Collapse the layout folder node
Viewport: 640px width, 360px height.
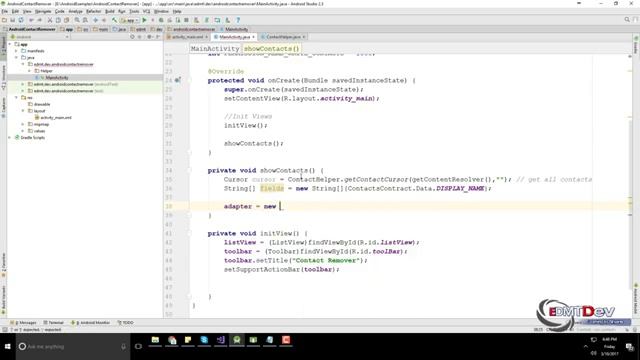click(x=23, y=111)
